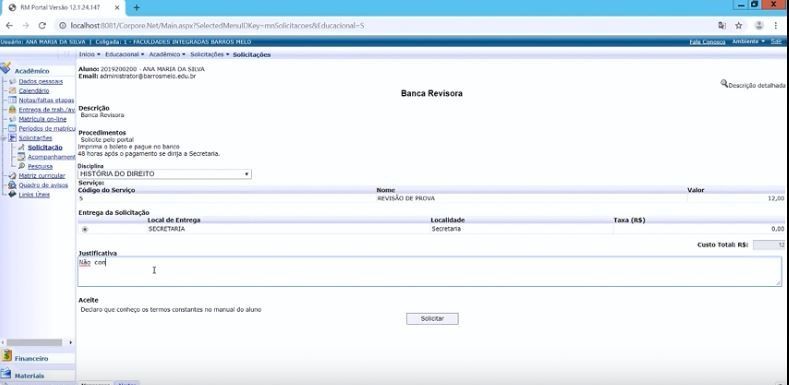Click the Solicitar button
This screenshot has width=789, height=385.
click(432, 319)
